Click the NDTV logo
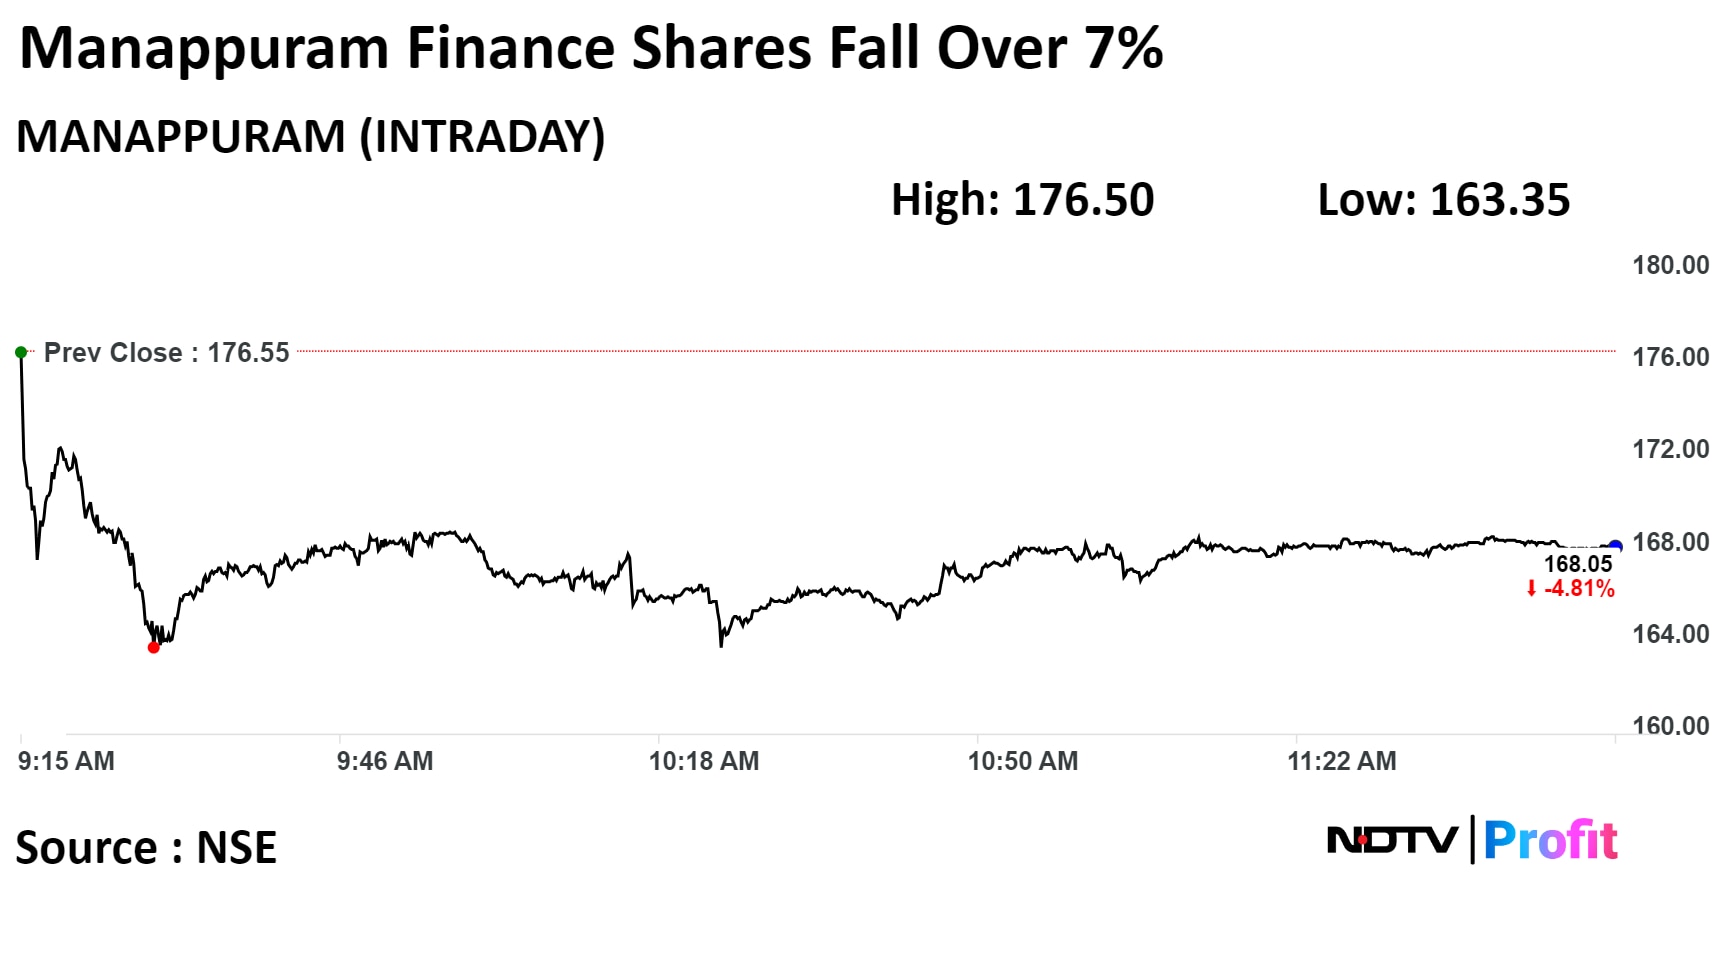 tap(1391, 840)
